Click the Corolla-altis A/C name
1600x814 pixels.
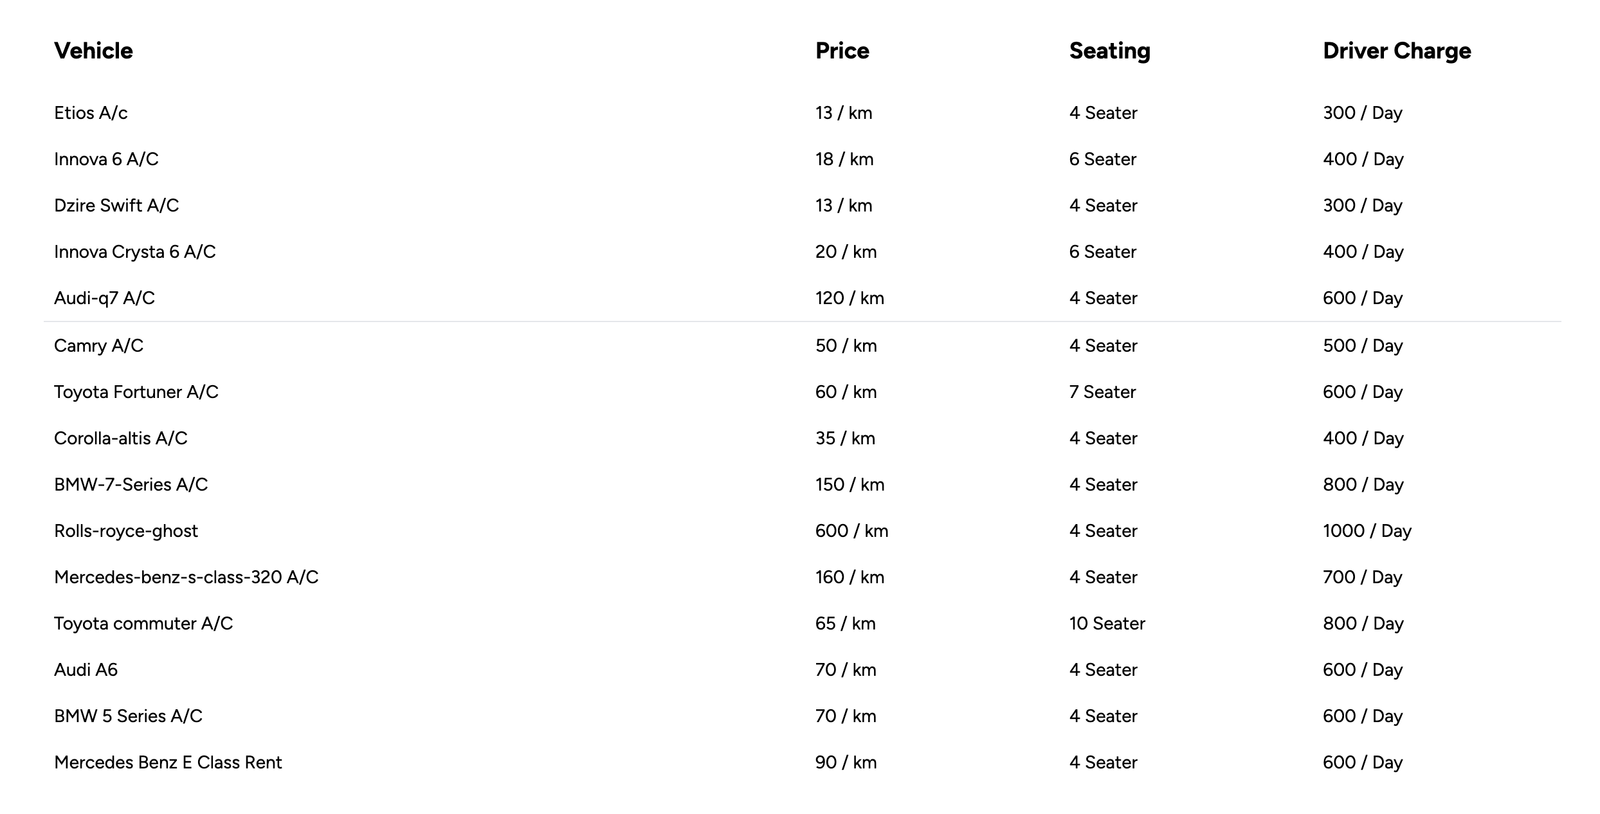121,438
